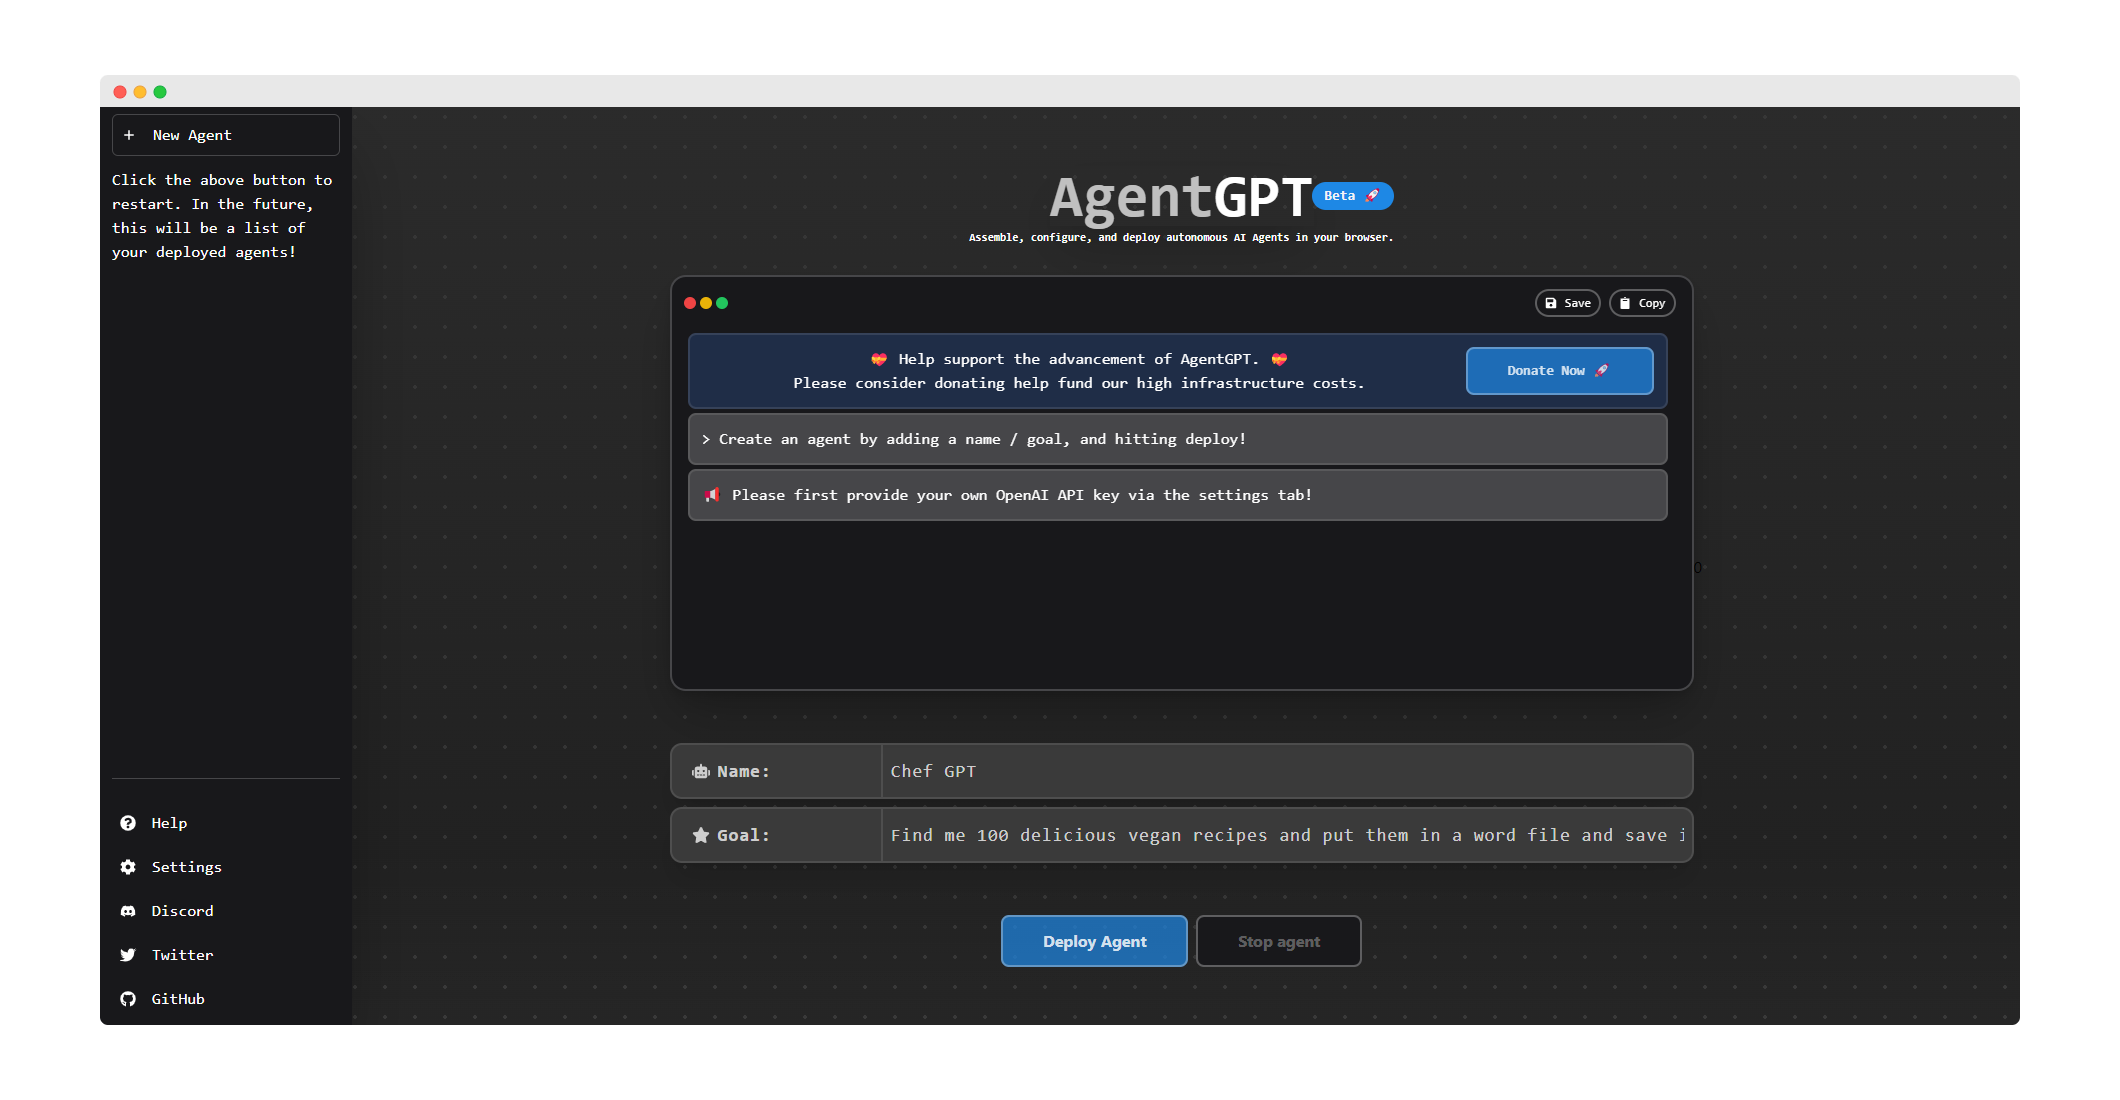Click the green dot in the chat window header
Screen dimensions: 2120x1100
pyautogui.click(x=722, y=303)
